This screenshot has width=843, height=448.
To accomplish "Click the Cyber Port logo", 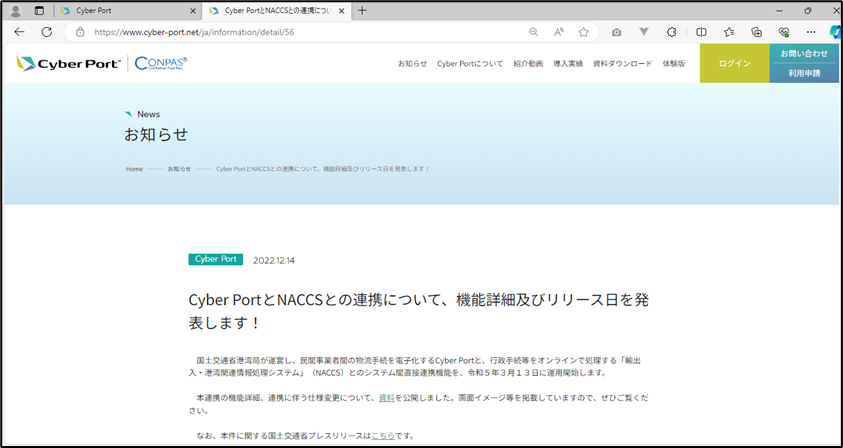I will [68, 64].
